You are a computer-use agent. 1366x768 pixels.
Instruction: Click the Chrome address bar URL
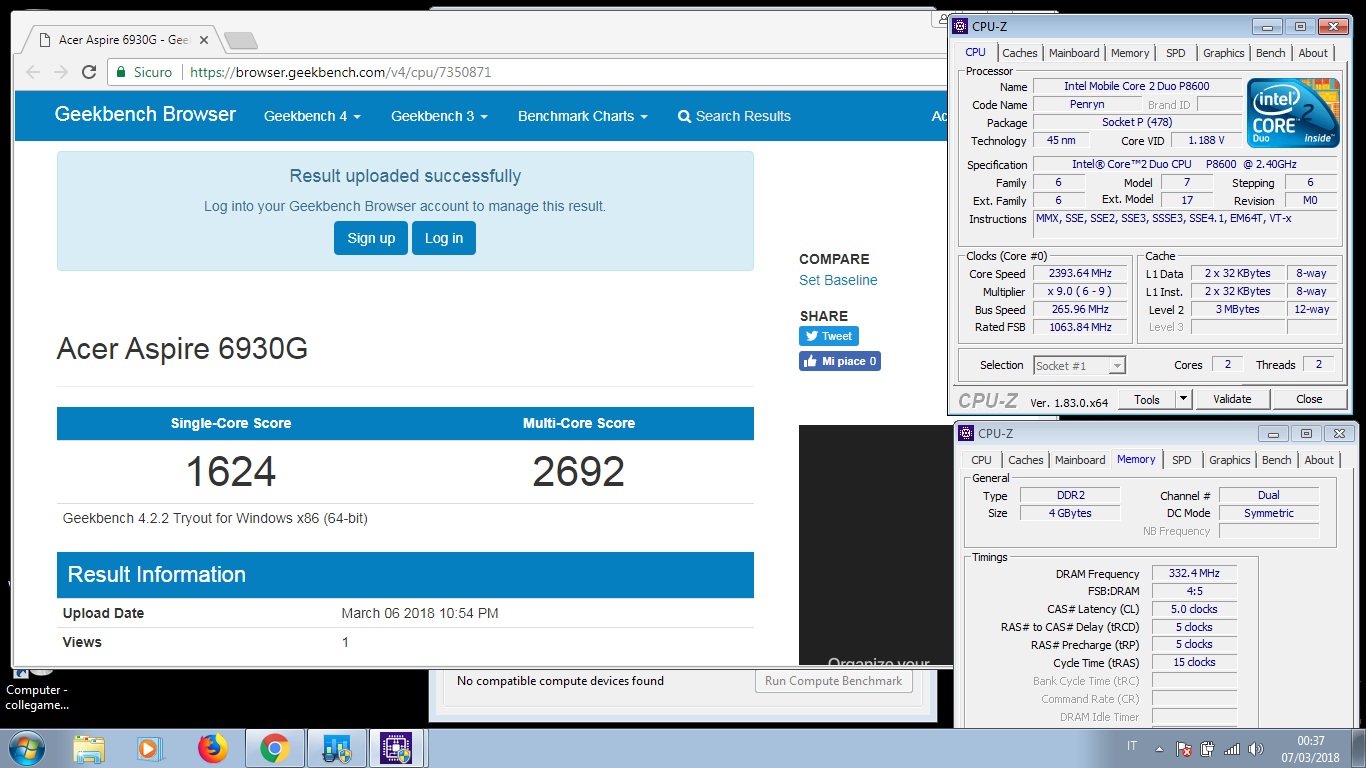340,72
